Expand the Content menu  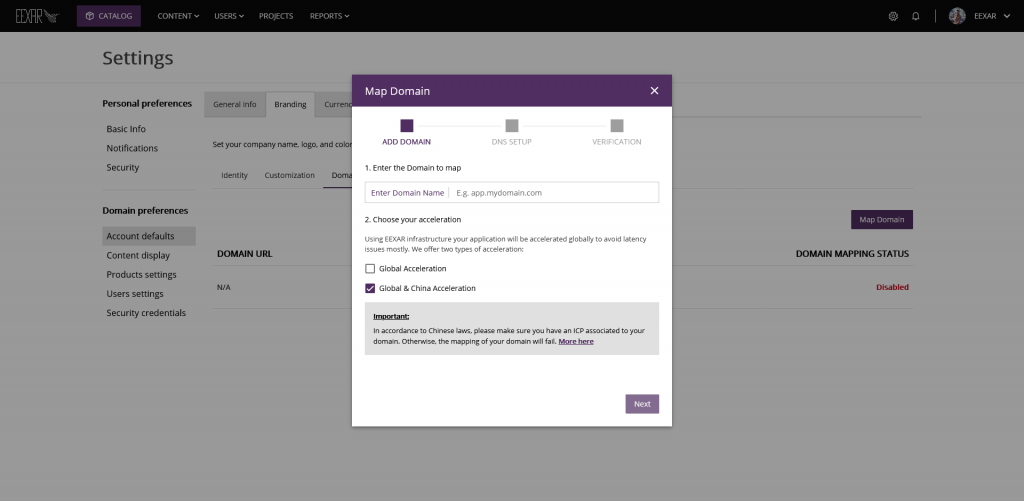pos(178,16)
